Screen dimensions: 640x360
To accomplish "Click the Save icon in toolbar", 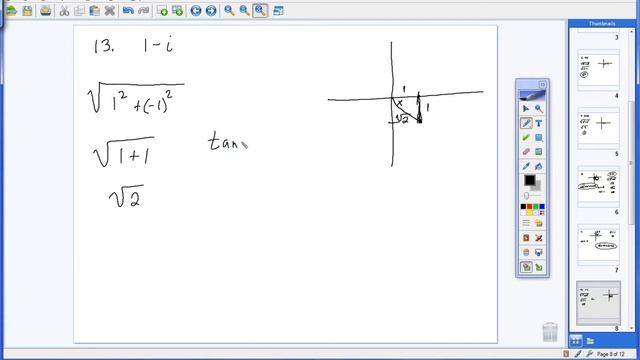I will point(27,11).
